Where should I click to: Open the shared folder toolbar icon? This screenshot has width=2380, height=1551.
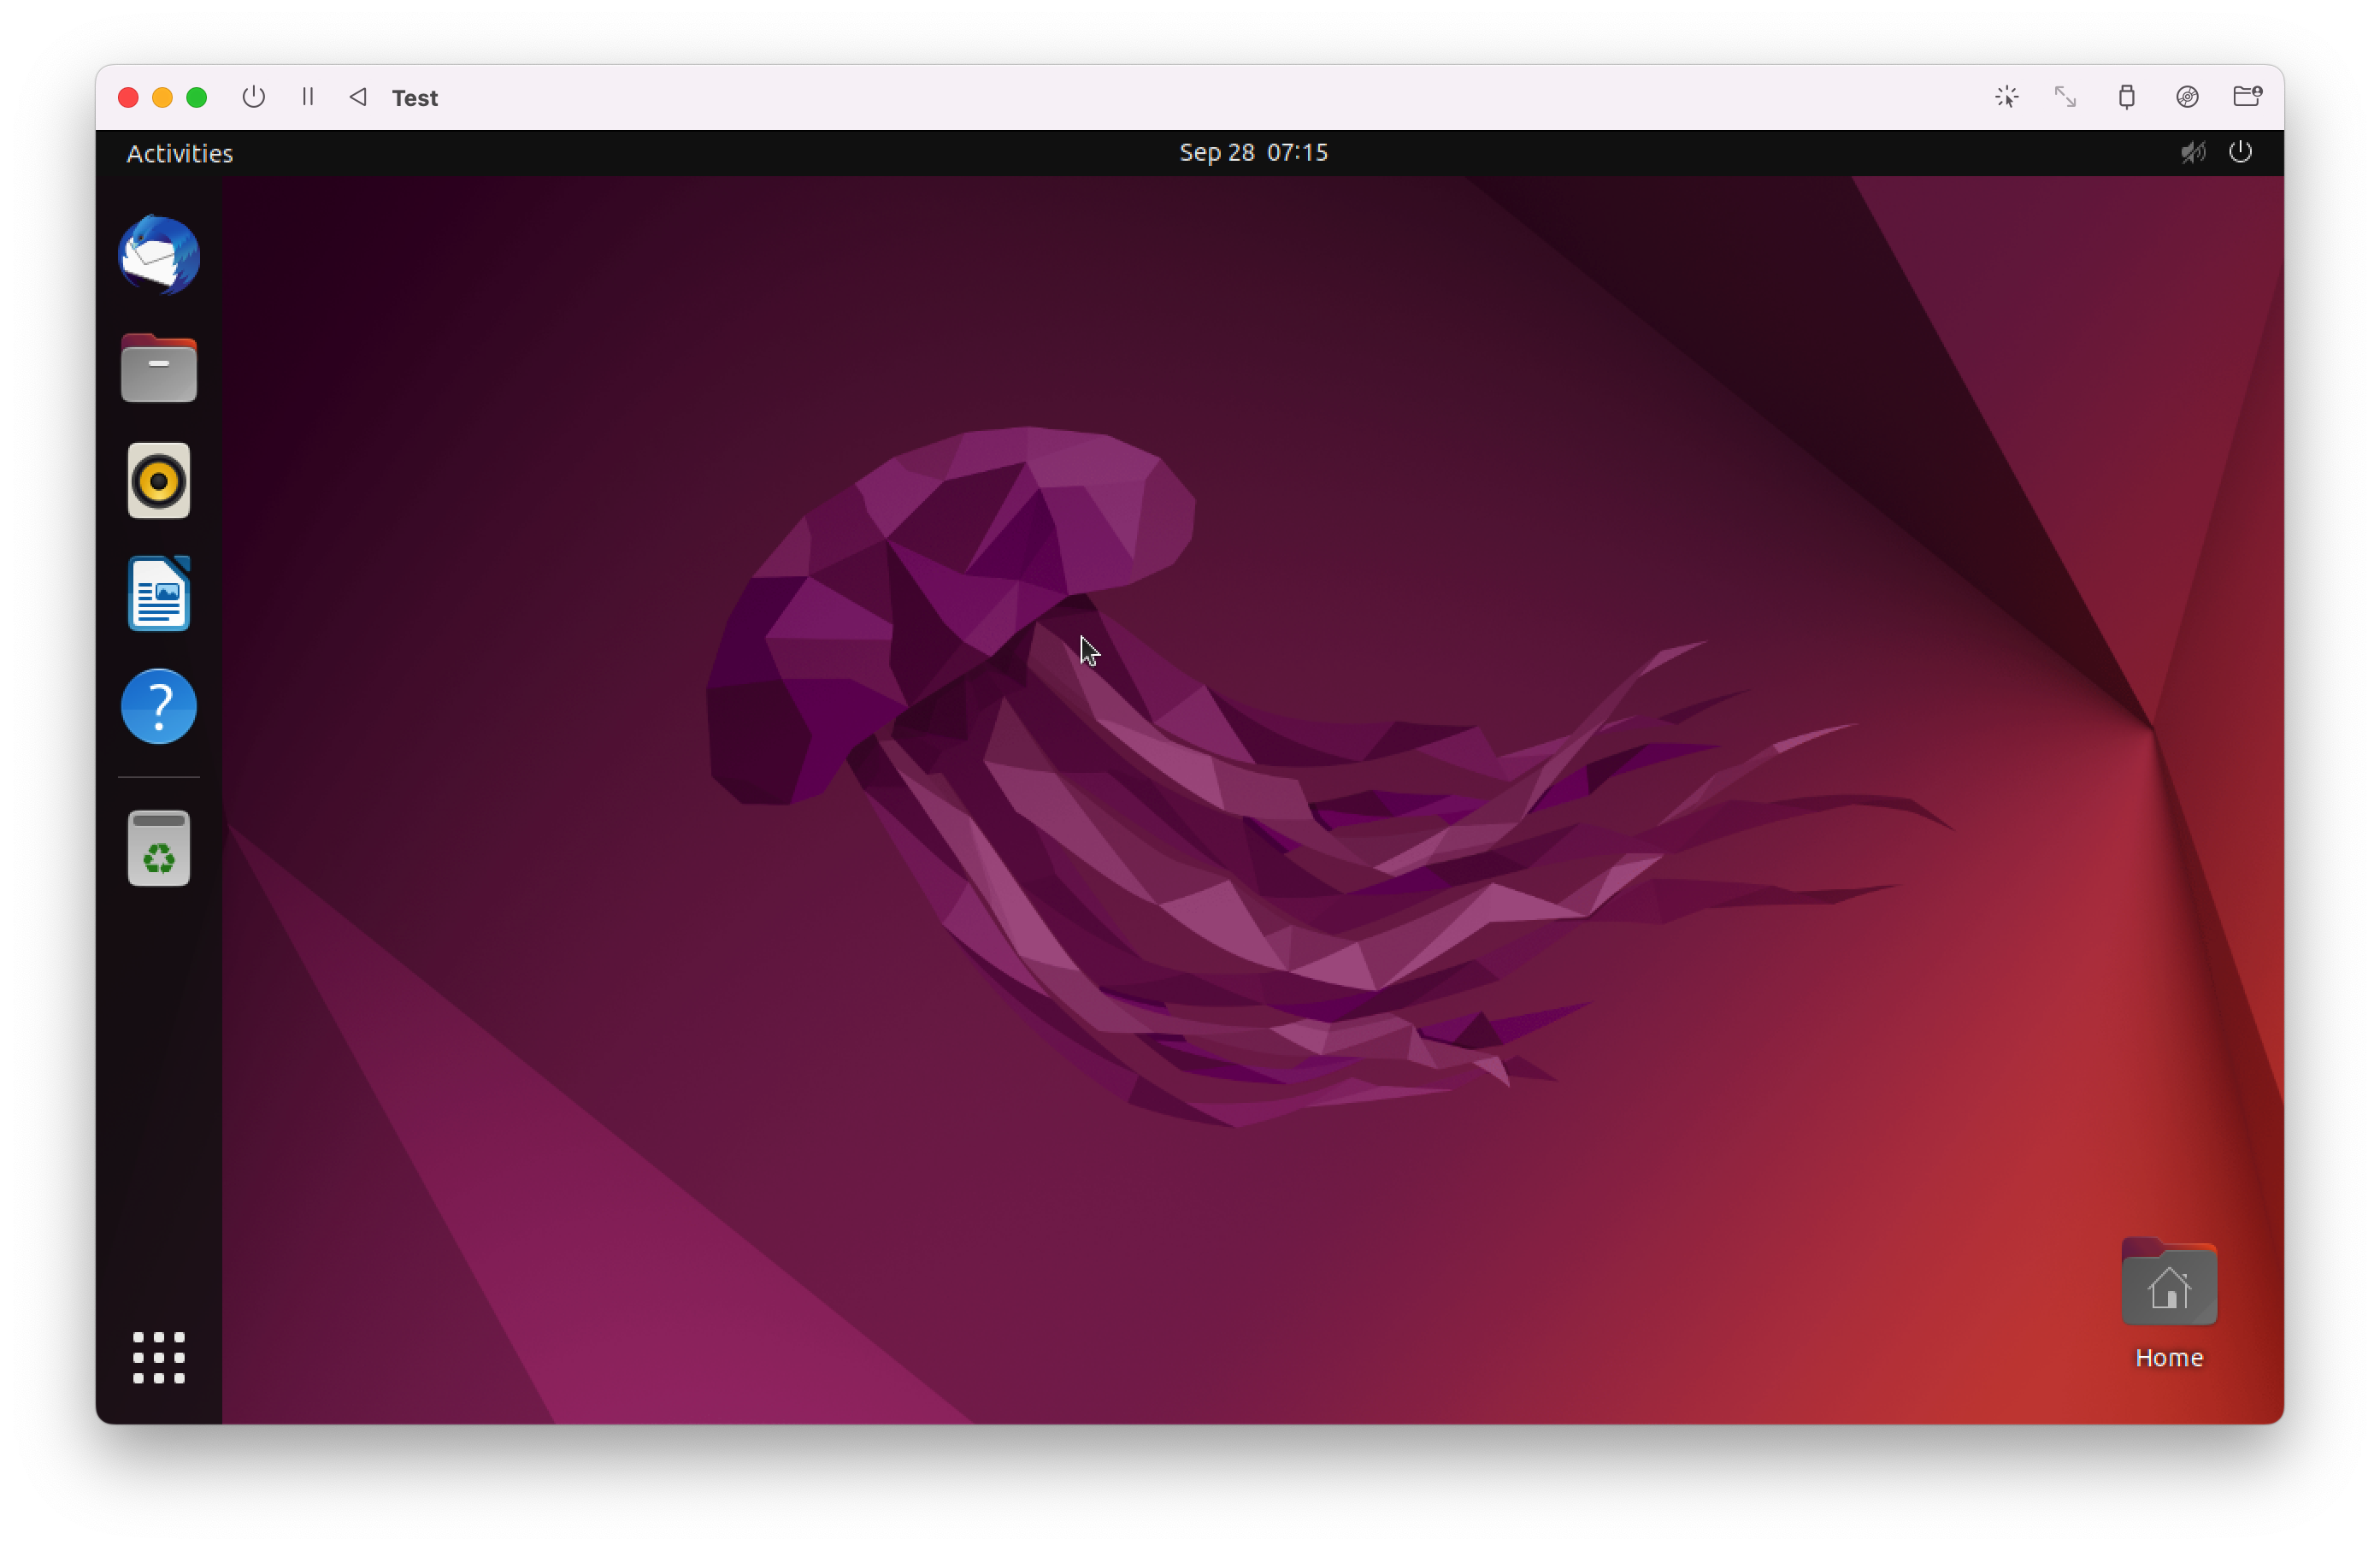tap(2247, 97)
